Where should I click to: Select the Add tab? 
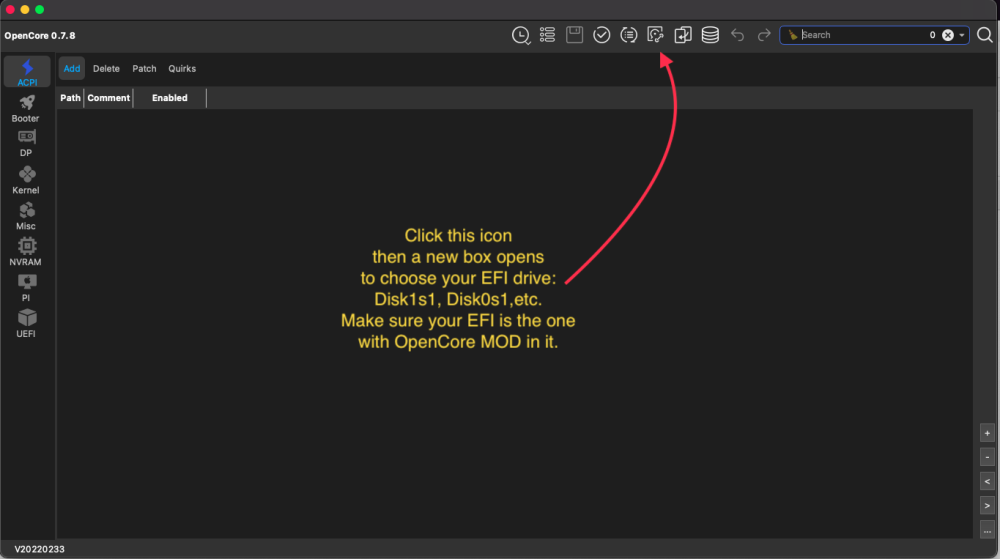click(71, 68)
